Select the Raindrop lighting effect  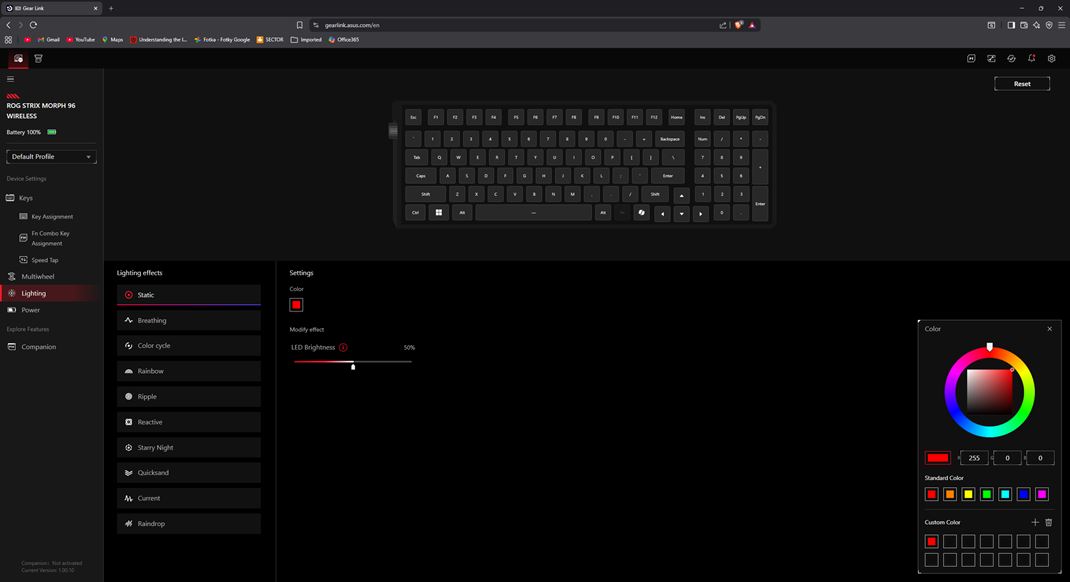[x=188, y=523]
